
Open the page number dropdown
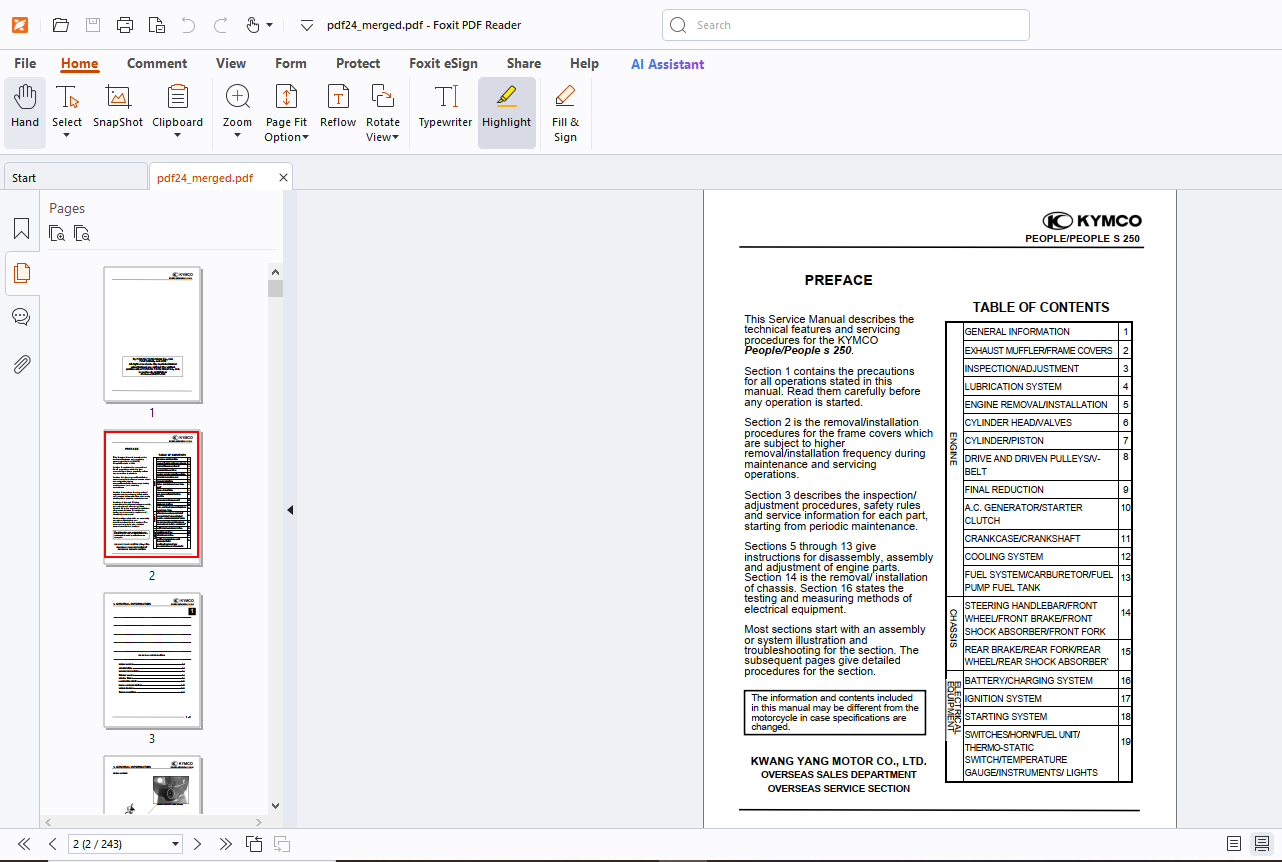click(x=176, y=844)
